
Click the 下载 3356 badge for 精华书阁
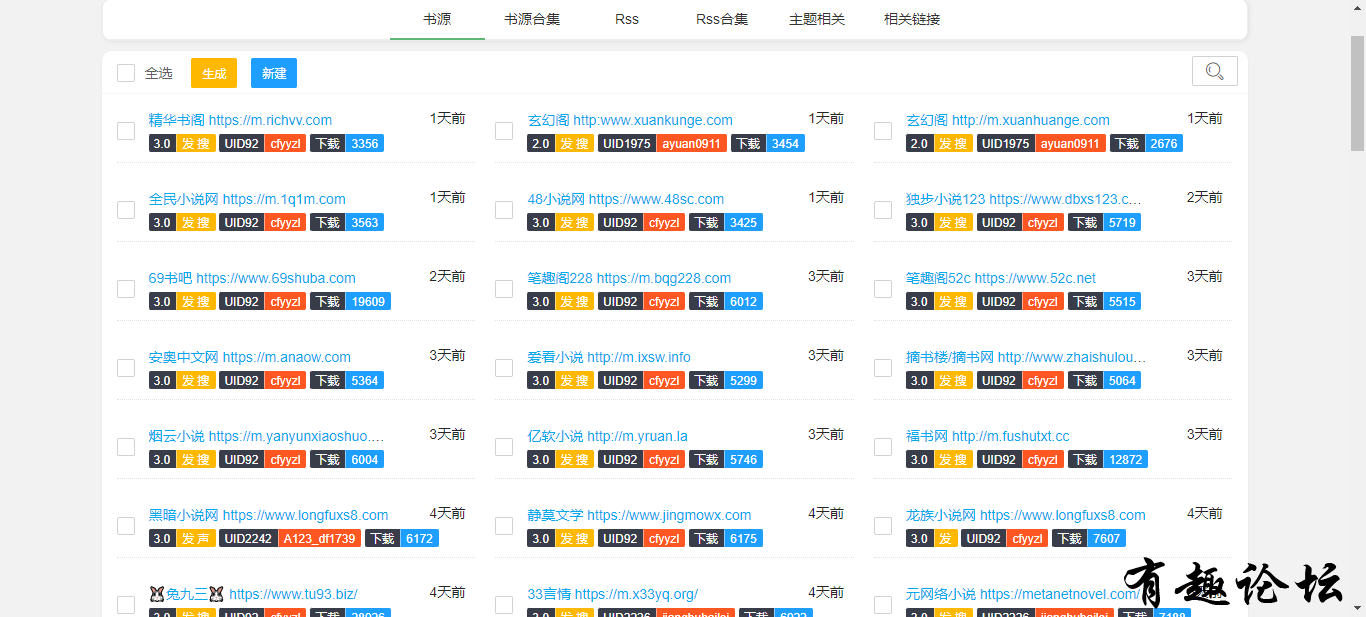pos(346,143)
